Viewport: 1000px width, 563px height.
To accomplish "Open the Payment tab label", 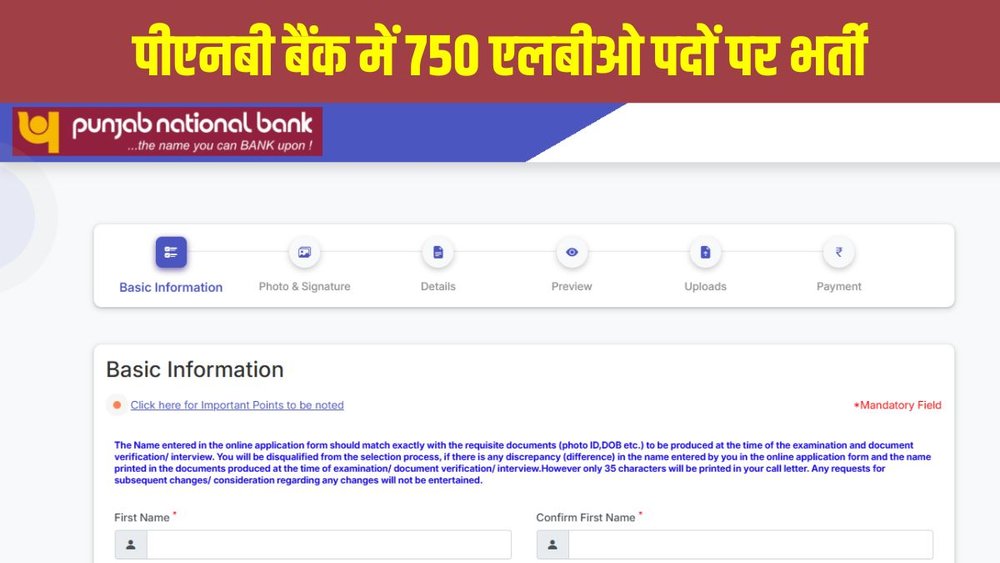I will pos(839,287).
